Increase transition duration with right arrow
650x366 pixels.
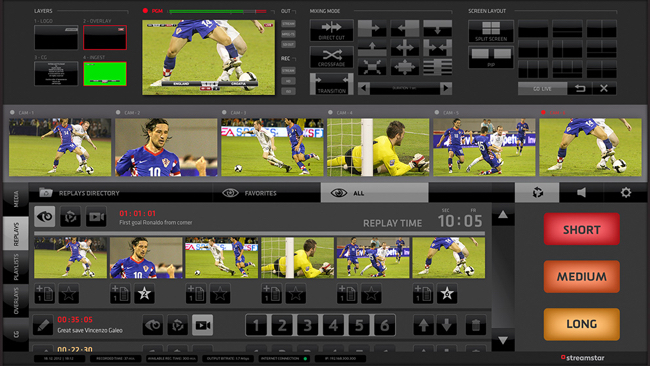click(446, 88)
